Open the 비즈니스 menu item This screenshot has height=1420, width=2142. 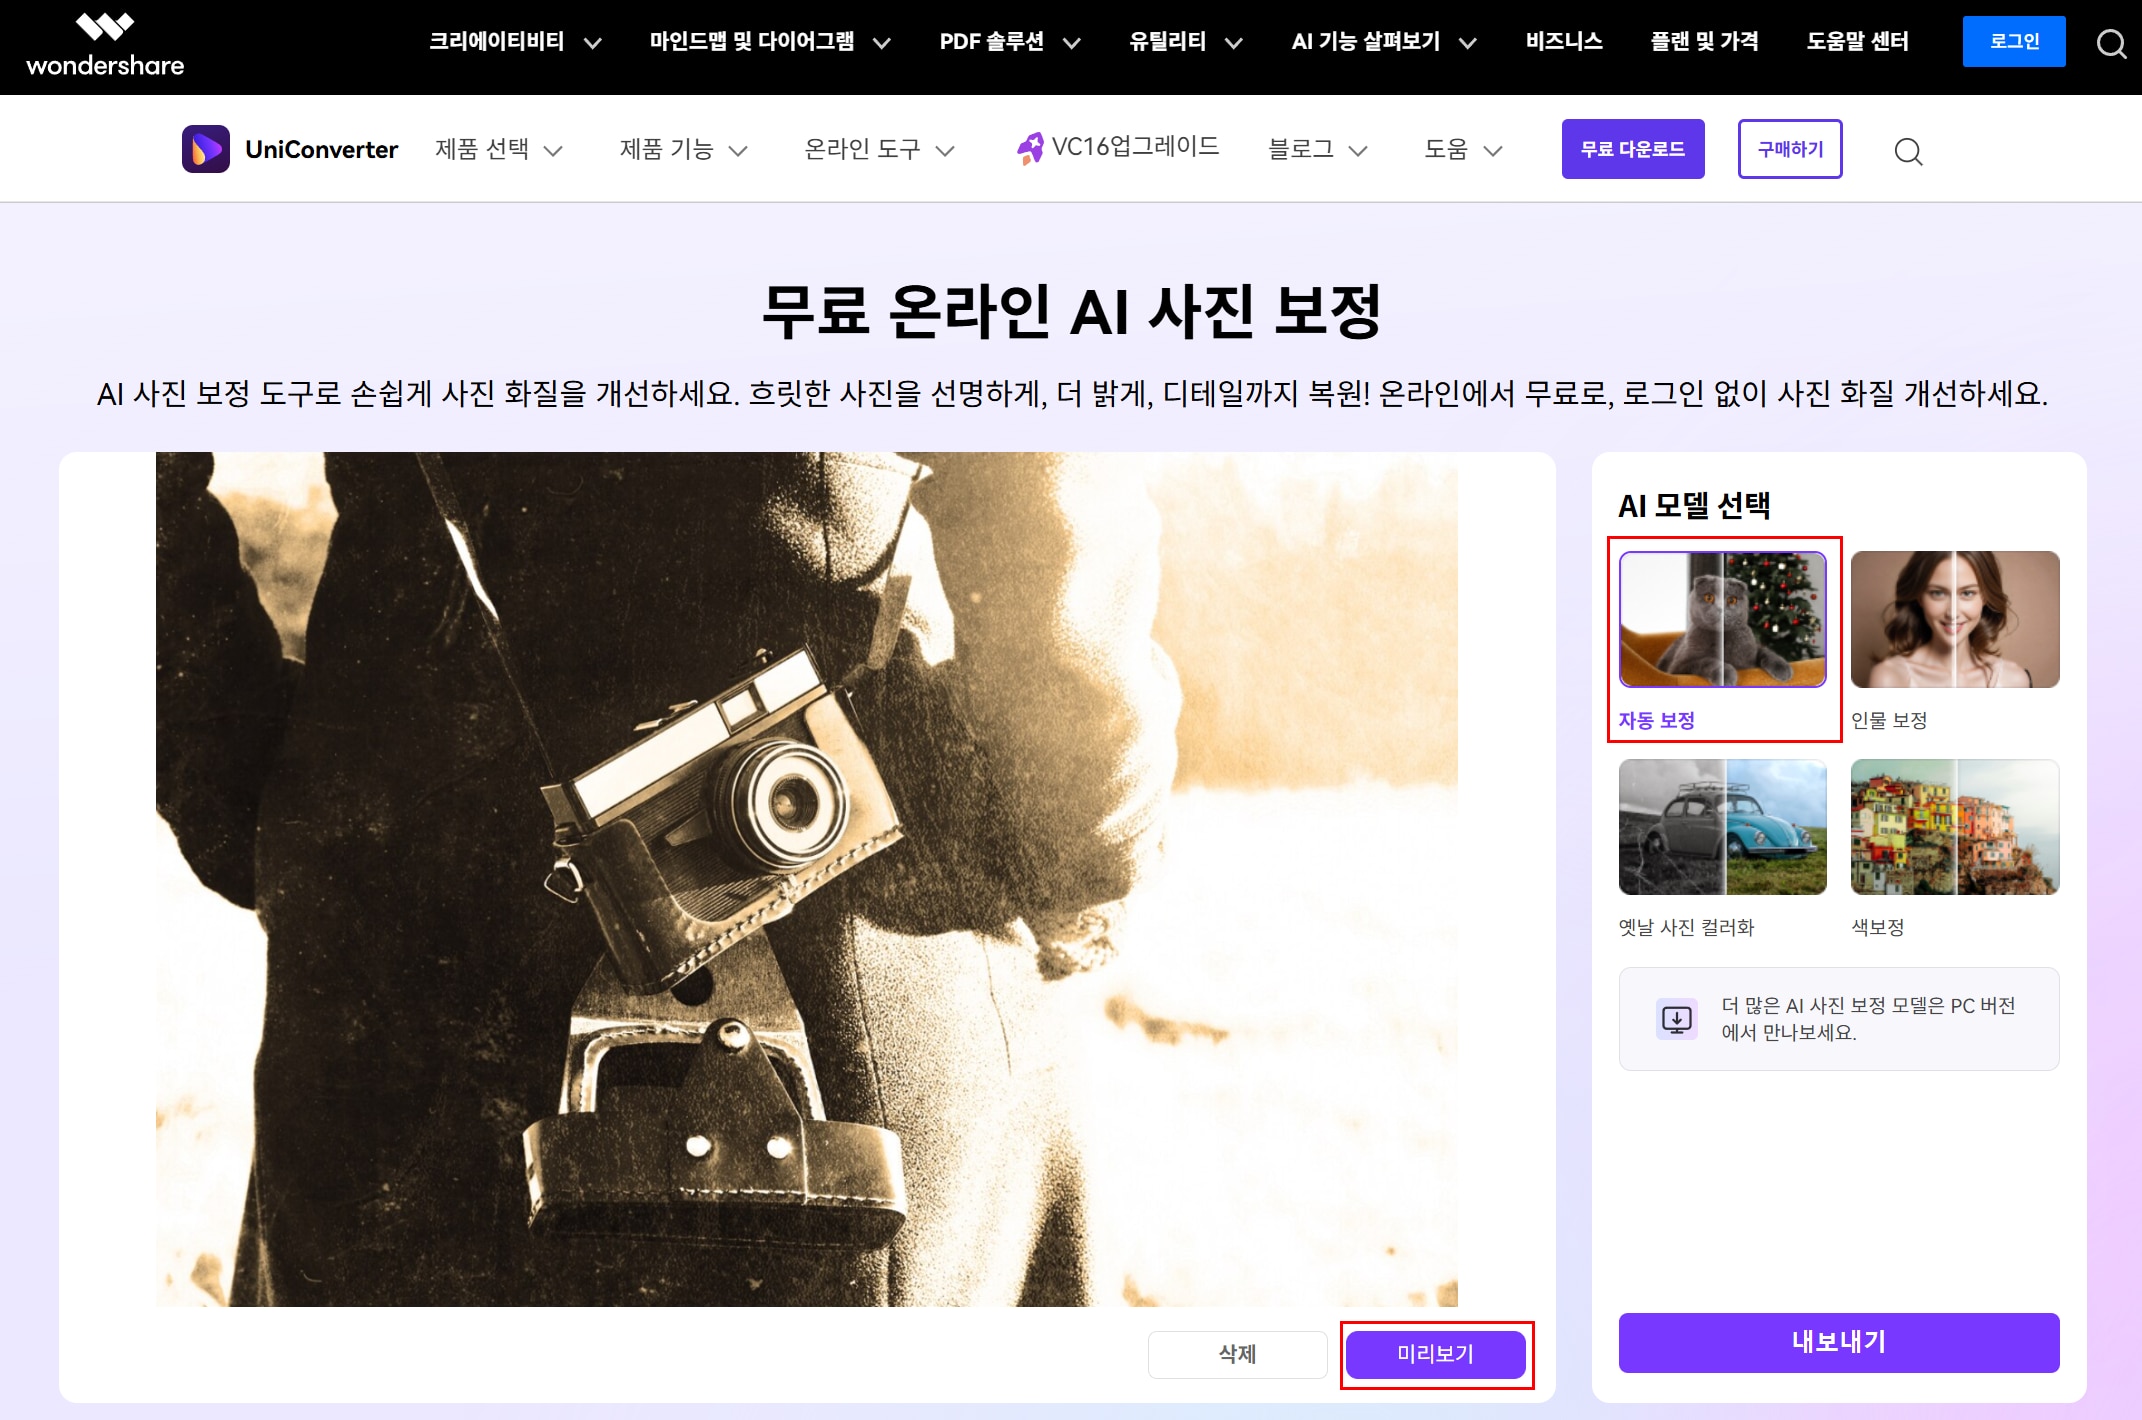click(1564, 42)
